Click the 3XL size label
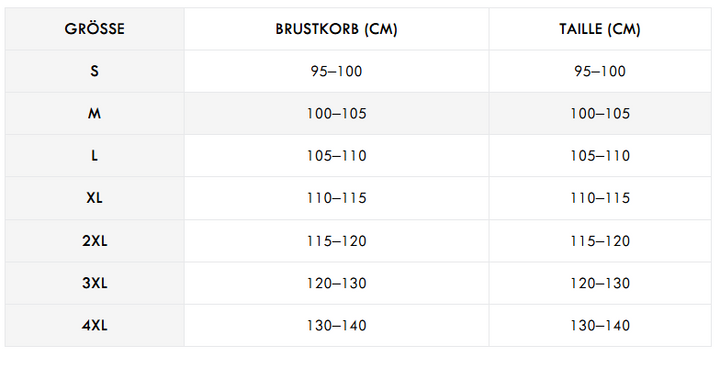This screenshot has width=720, height=368. 95,283
